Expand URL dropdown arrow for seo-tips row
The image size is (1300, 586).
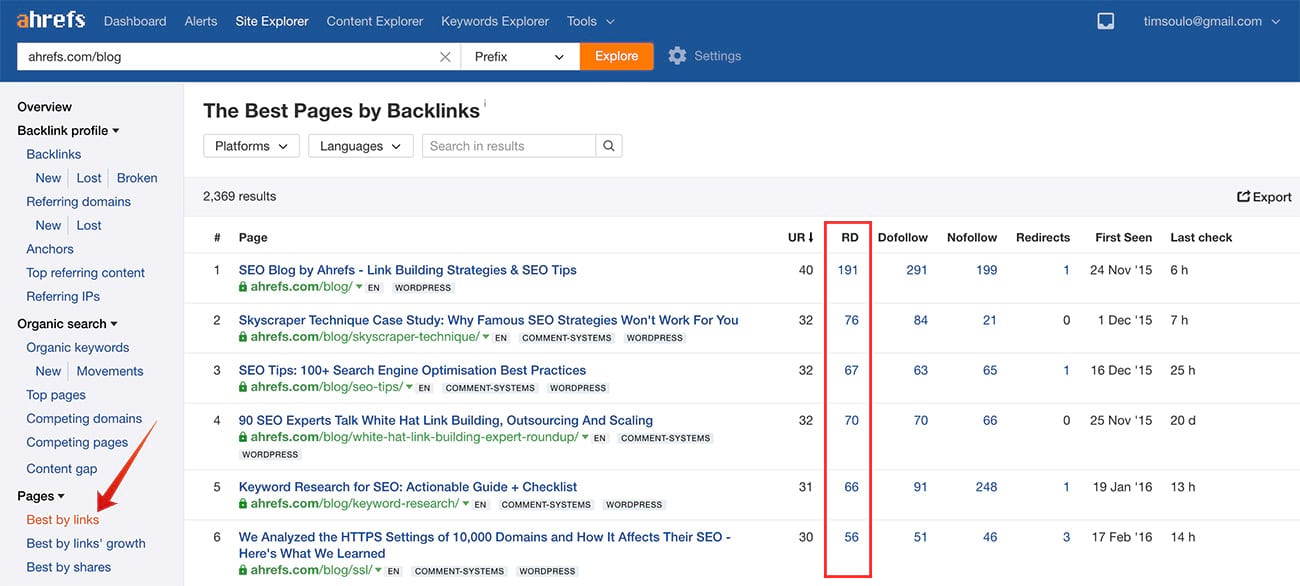(409, 388)
